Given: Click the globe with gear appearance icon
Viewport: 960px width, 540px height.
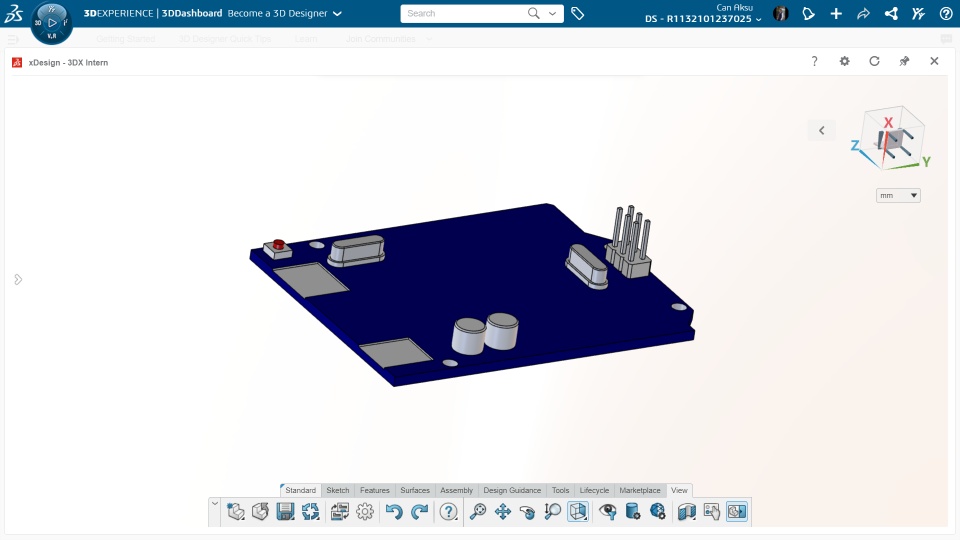Looking at the screenshot, I should pos(658,511).
